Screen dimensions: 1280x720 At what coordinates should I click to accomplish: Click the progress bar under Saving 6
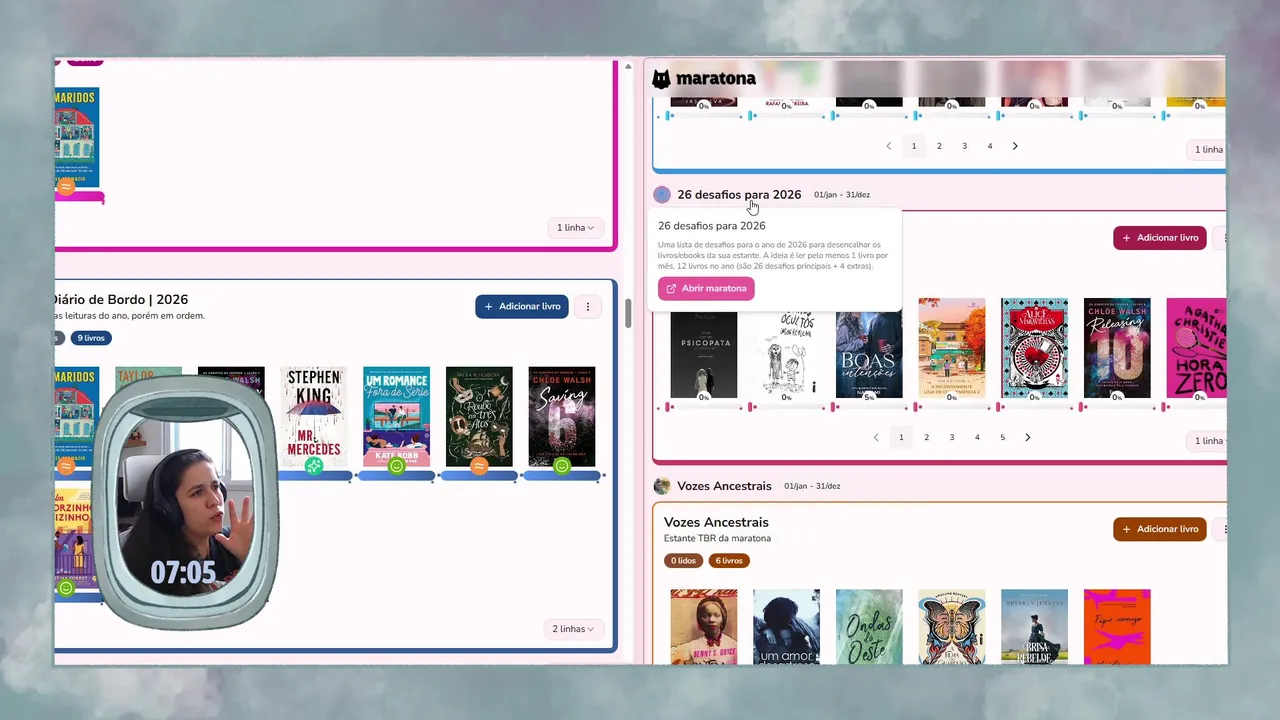pyautogui.click(x=564, y=476)
